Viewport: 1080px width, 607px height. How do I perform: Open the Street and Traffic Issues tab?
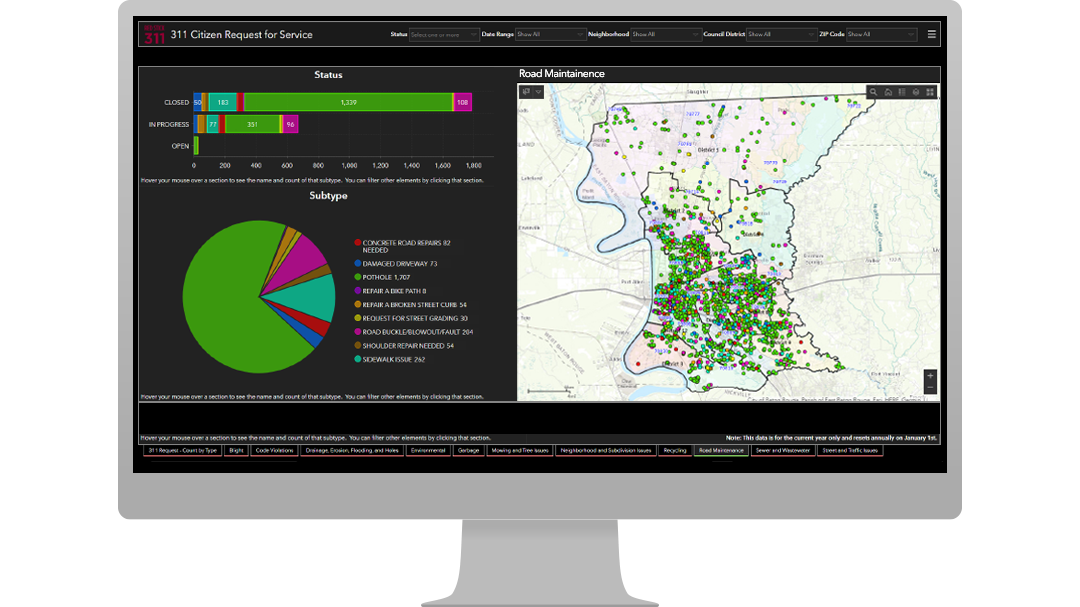click(850, 451)
